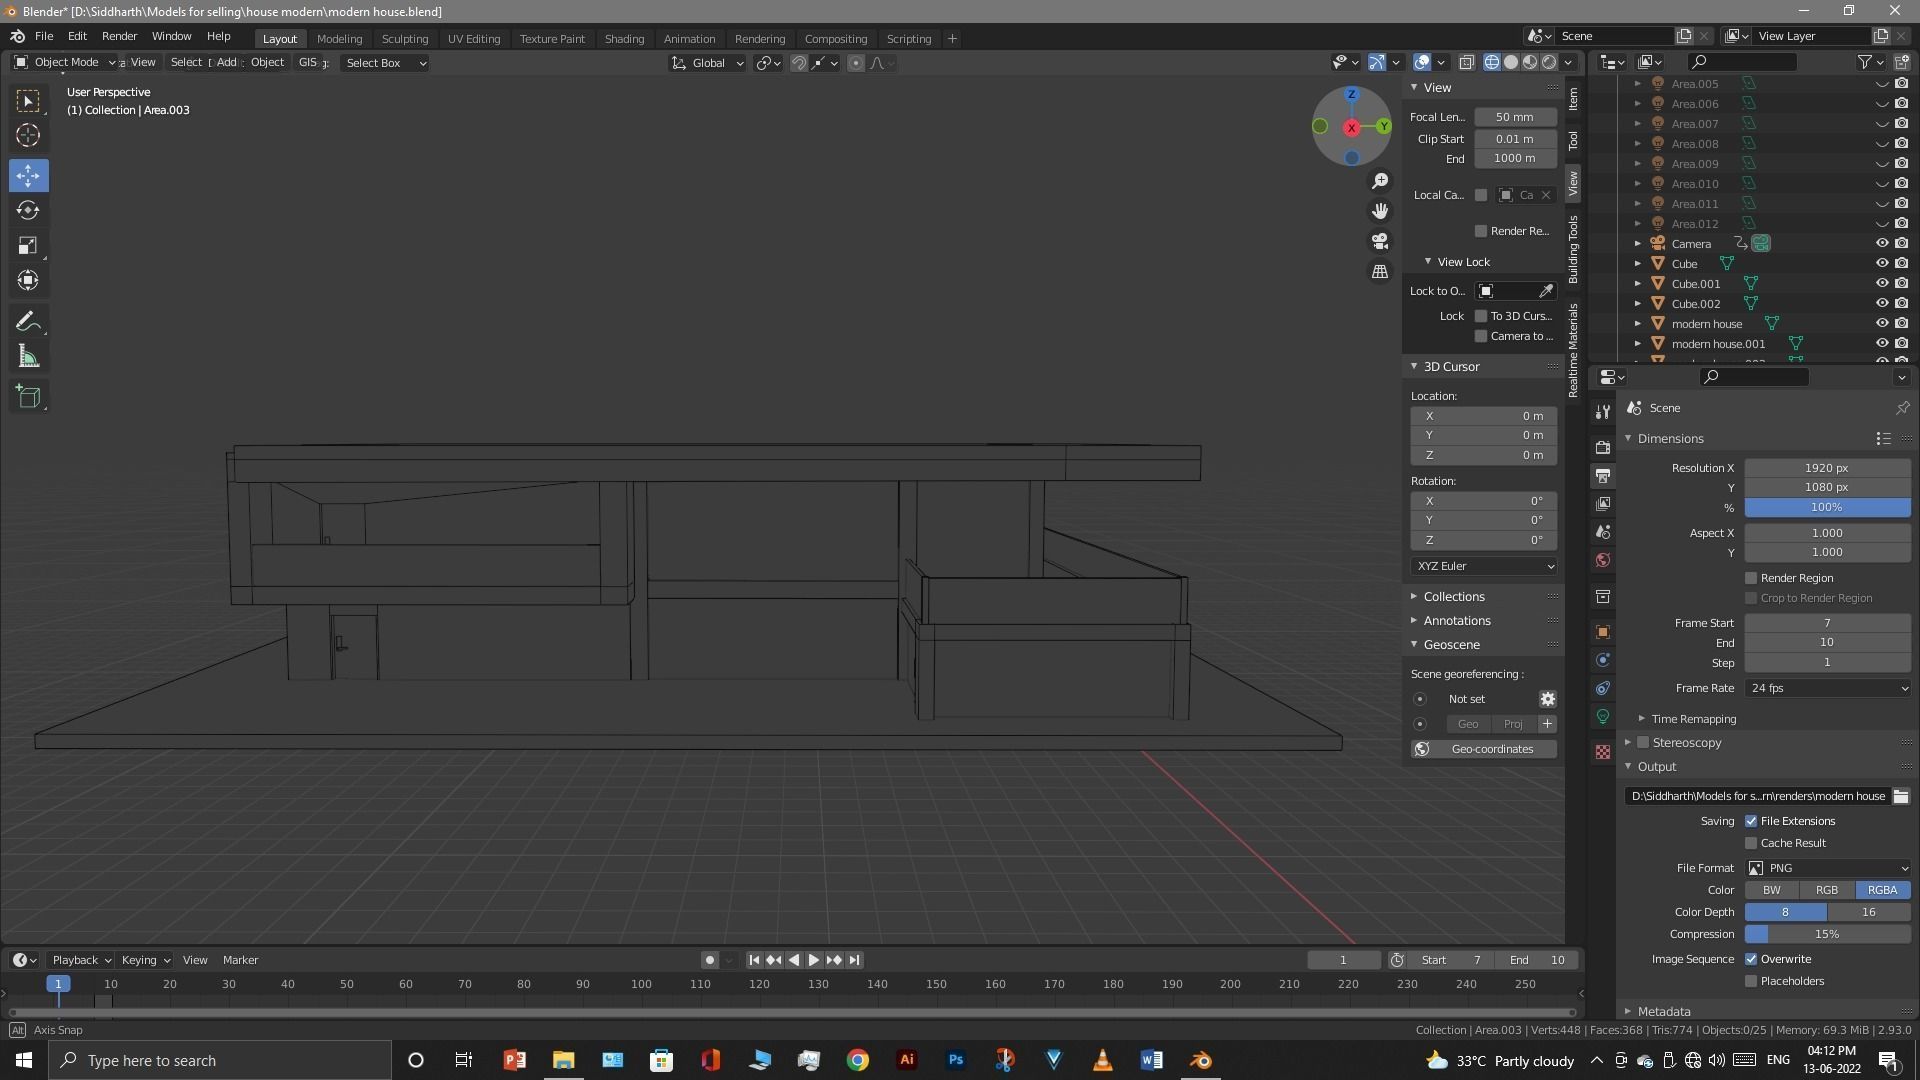Viewport: 1920px width, 1080px height.
Task: Open georeferencing settings gear icon
Action: [1547, 700]
